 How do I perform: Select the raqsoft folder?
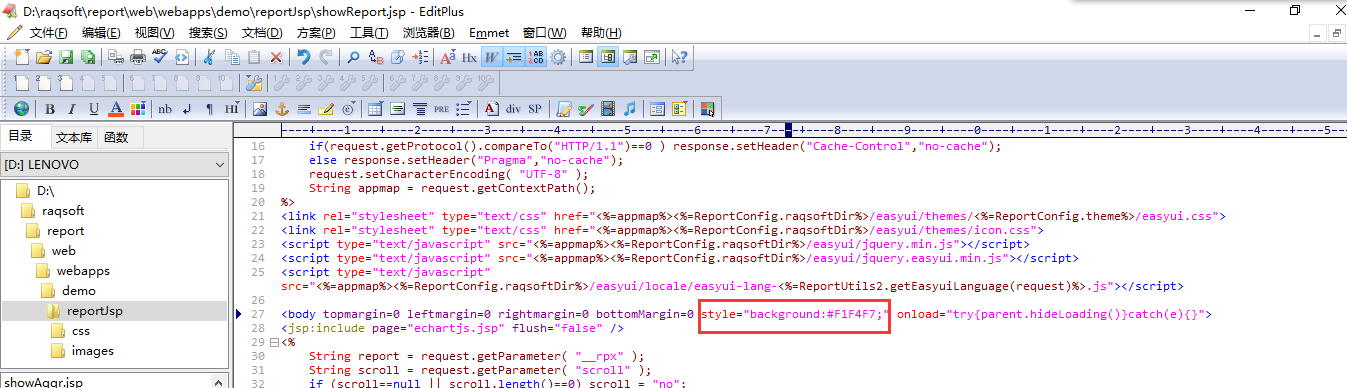point(63,210)
